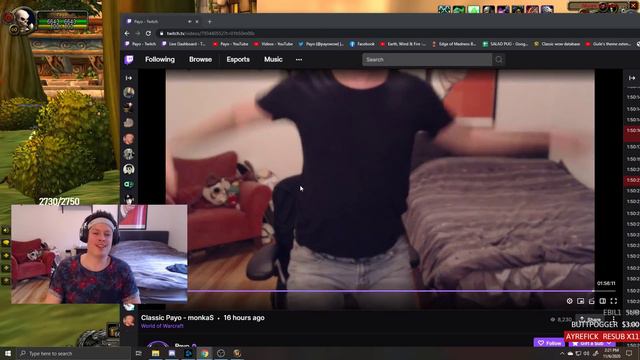Open the Edge of Madness bookmark
This screenshot has height=360, width=640.
coord(454,44)
